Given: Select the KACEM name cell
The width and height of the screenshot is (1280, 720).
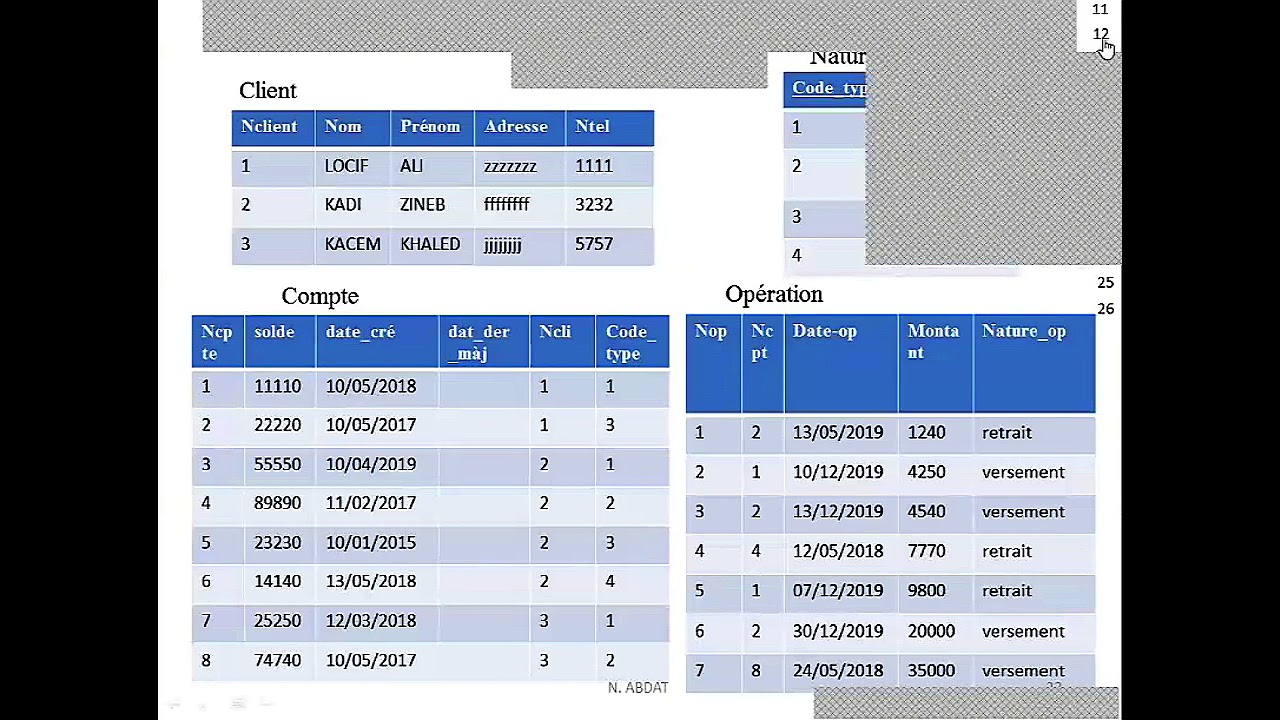Looking at the screenshot, I should (353, 244).
